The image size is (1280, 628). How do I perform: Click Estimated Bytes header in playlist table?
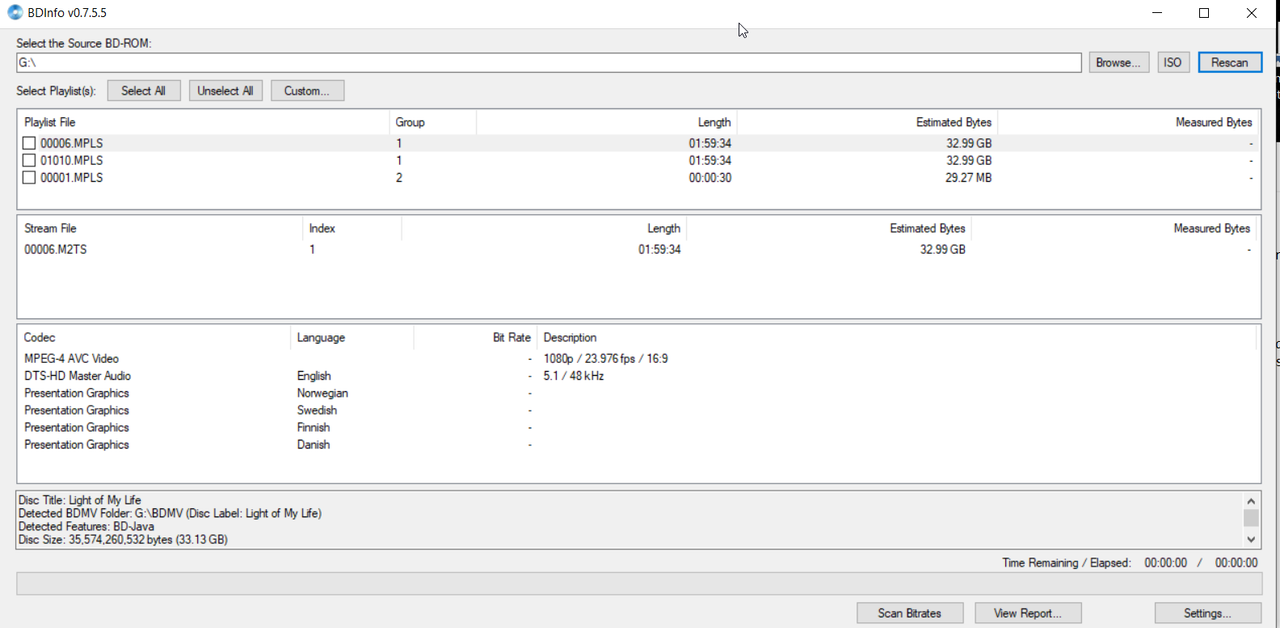click(x=954, y=122)
